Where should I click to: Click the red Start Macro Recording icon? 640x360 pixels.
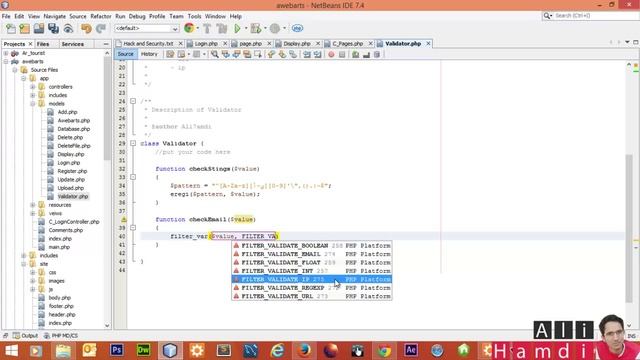[x=331, y=54]
